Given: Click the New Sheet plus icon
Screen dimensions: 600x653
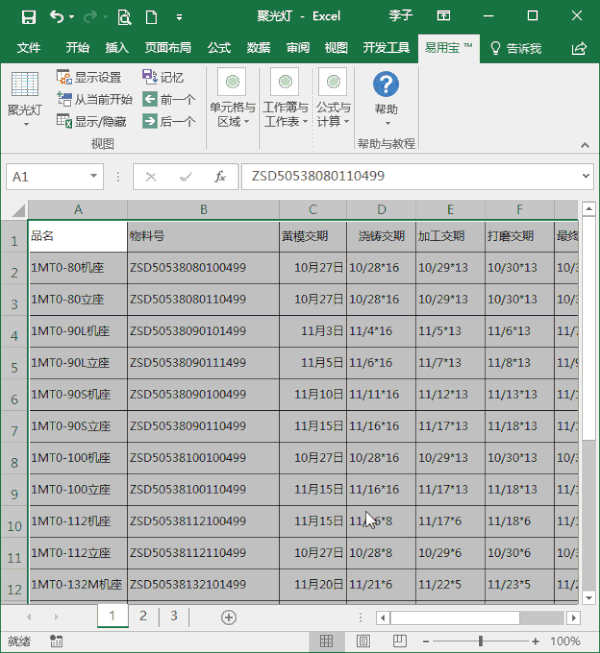Looking at the screenshot, I should click(x=229, y=617).
